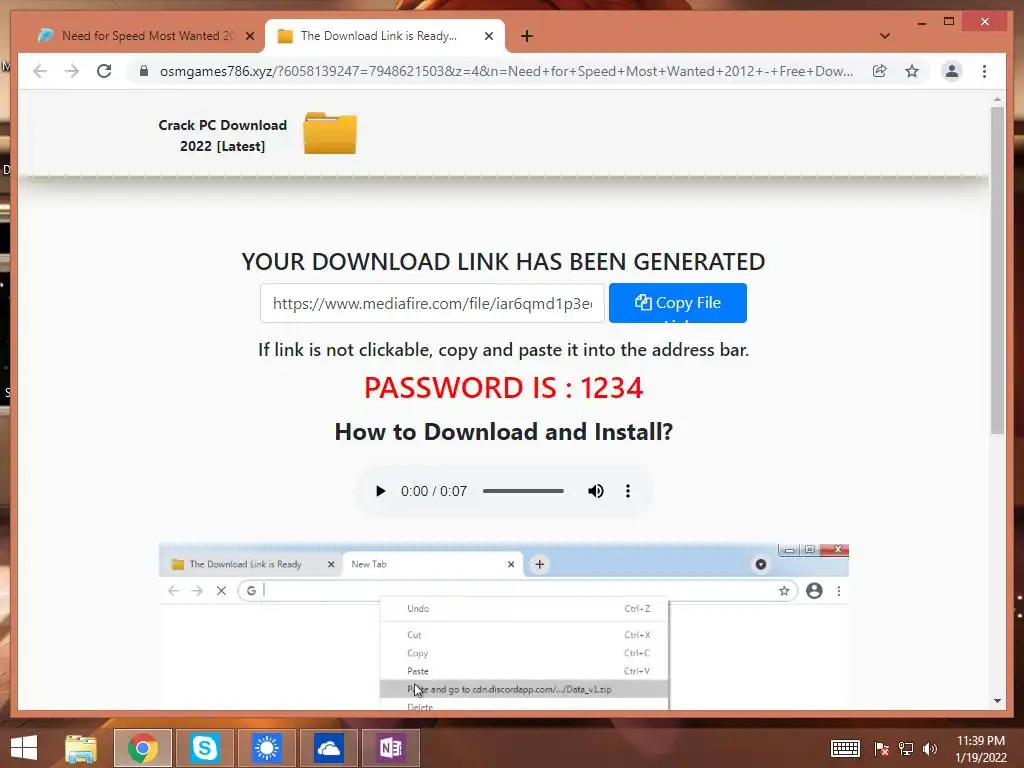This screenshot has height=768, width=1024.
Task: Open Crack PC Download 2022 site title
Action: click(x=223, y=135)
